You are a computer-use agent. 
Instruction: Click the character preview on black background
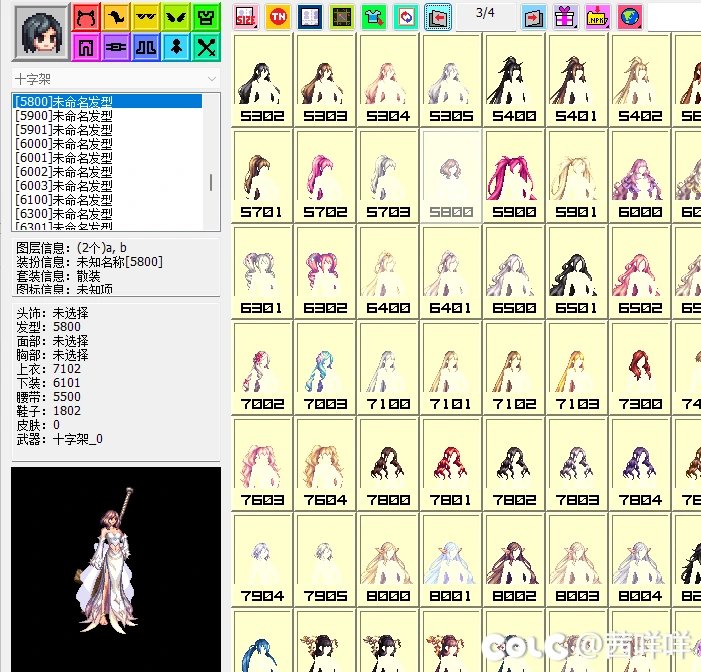(116, 569)
